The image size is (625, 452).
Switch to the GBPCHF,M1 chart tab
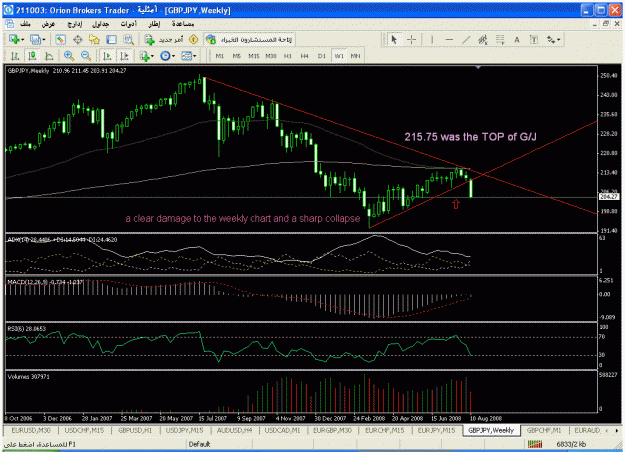[544, 430]
